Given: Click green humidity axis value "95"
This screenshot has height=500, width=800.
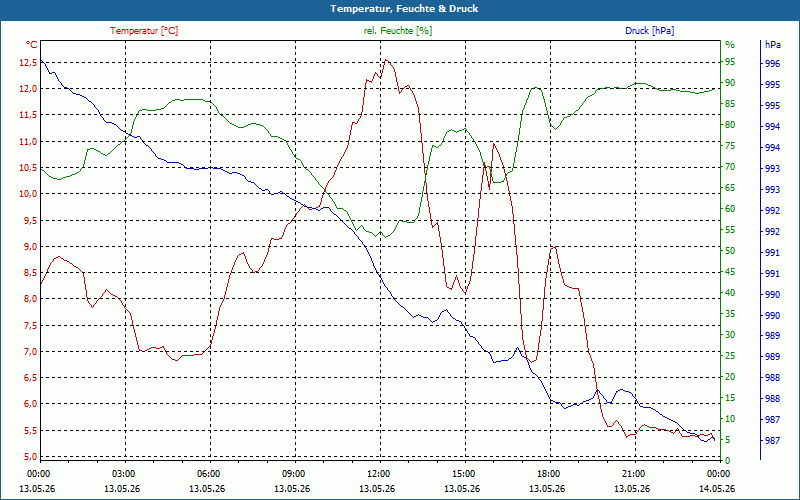Looking at the screenshot, I should coord(730,62).
